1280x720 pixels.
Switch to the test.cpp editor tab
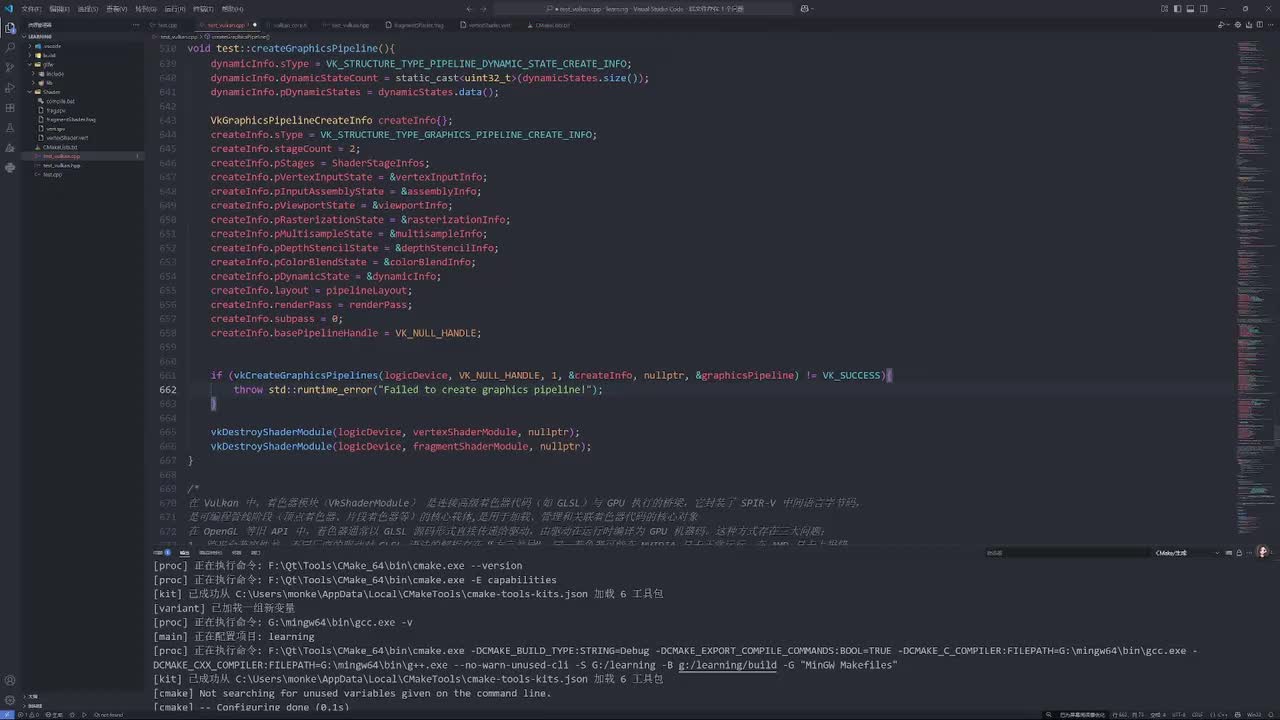[x=168, y=24]
